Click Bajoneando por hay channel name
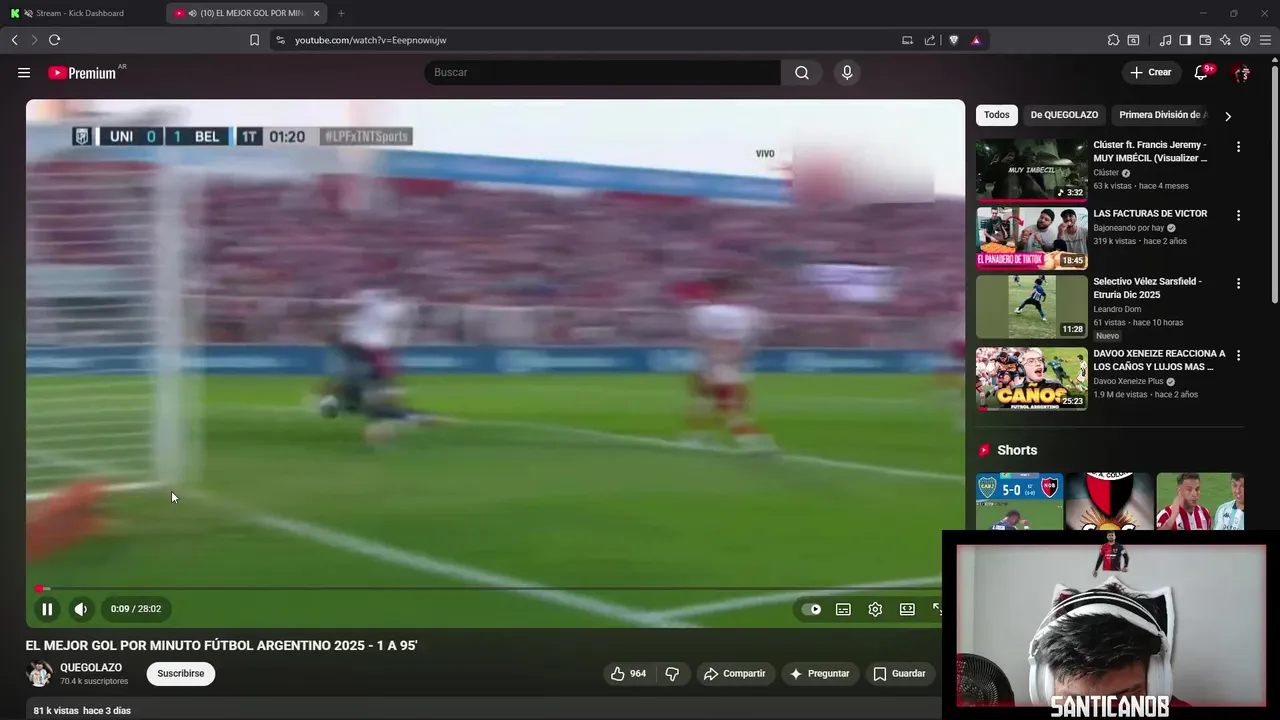 click(1128, 228)
